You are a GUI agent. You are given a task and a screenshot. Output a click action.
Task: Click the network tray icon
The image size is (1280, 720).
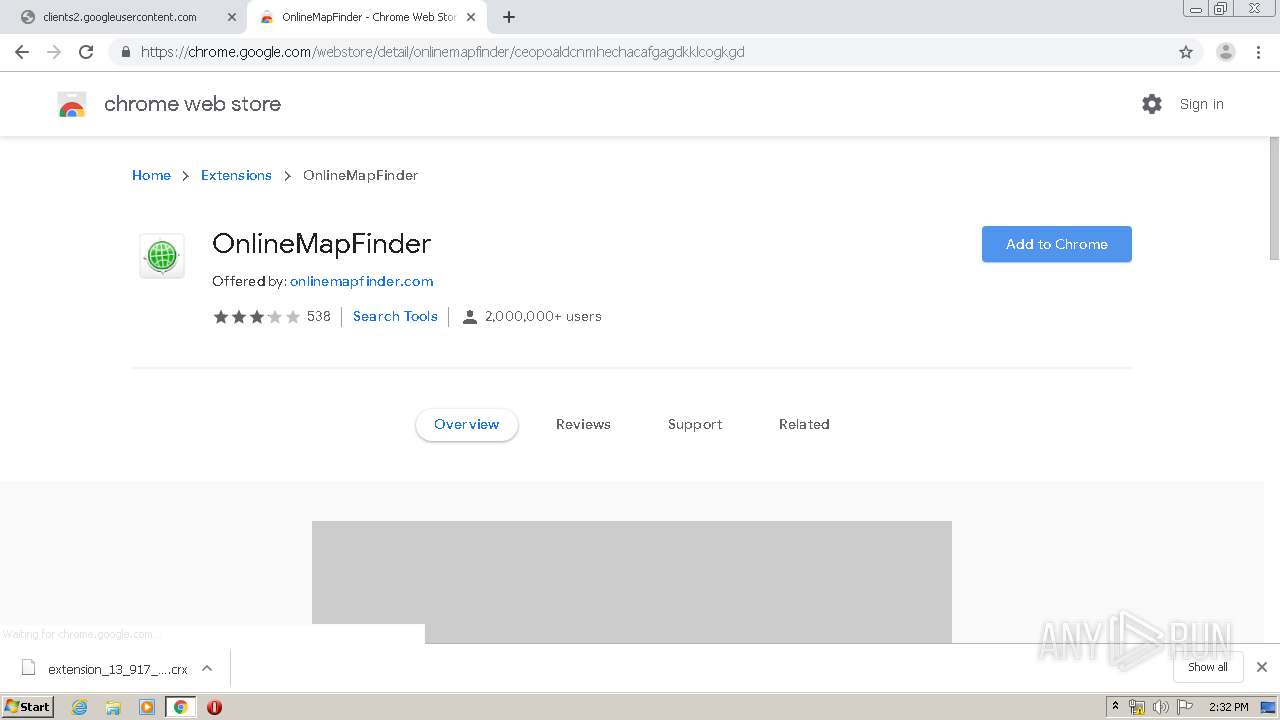(1137, 707)
